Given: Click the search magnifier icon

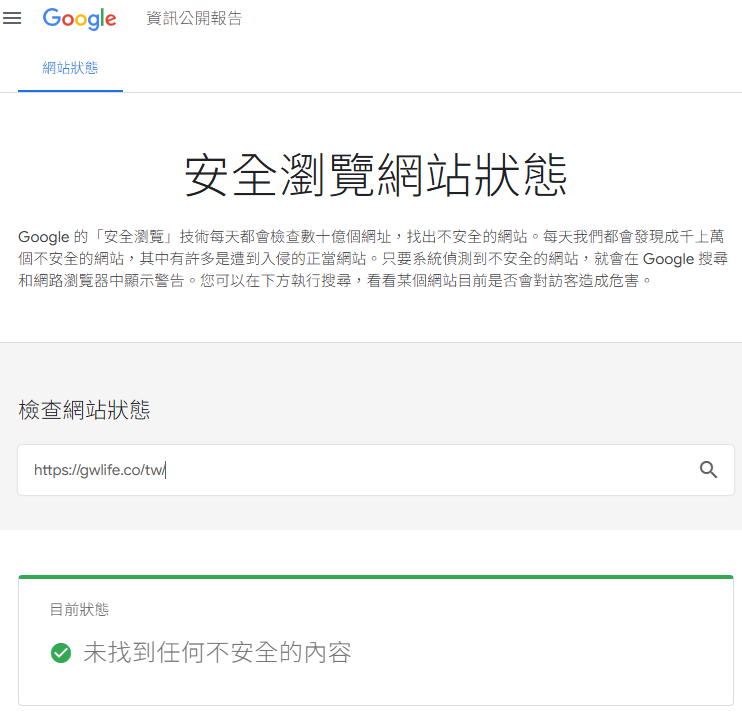Looking at the screenshot, I should point(708,470).
